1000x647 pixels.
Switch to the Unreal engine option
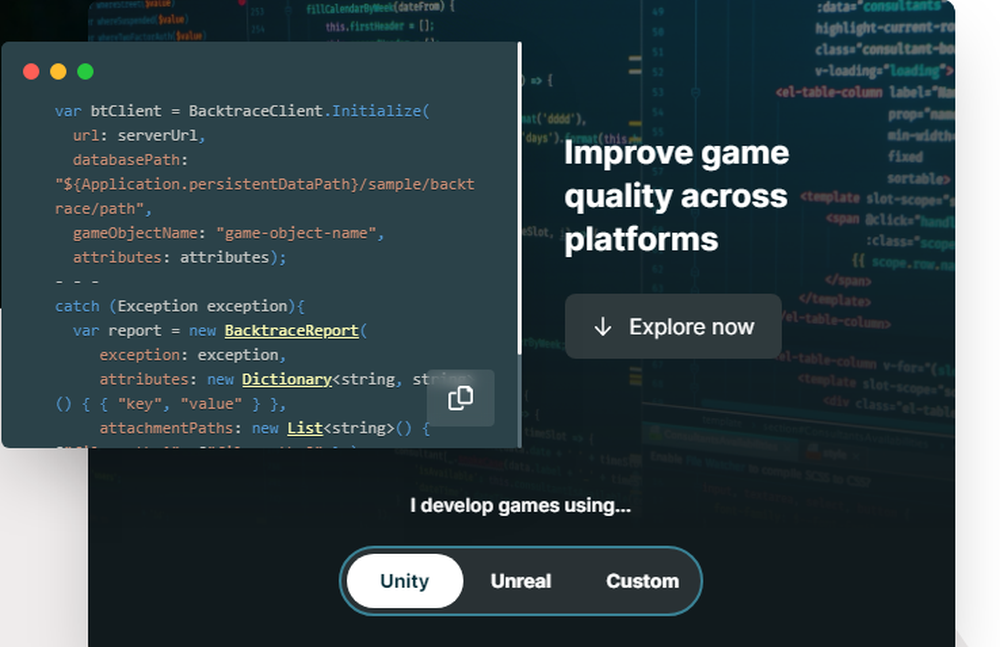click(x=521, y=581)
